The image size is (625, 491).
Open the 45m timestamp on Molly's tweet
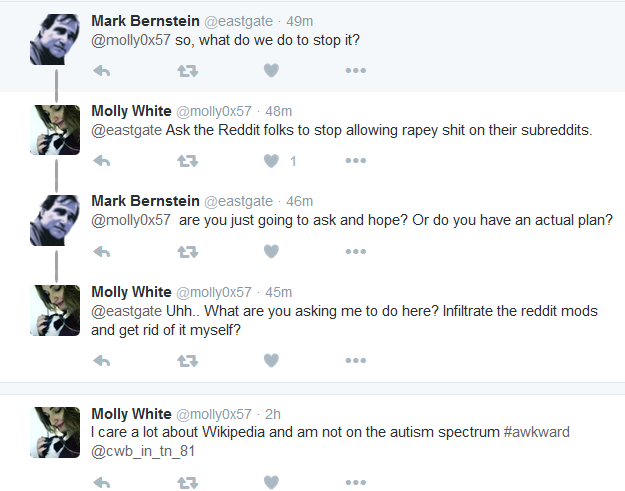tap(279, 292)
